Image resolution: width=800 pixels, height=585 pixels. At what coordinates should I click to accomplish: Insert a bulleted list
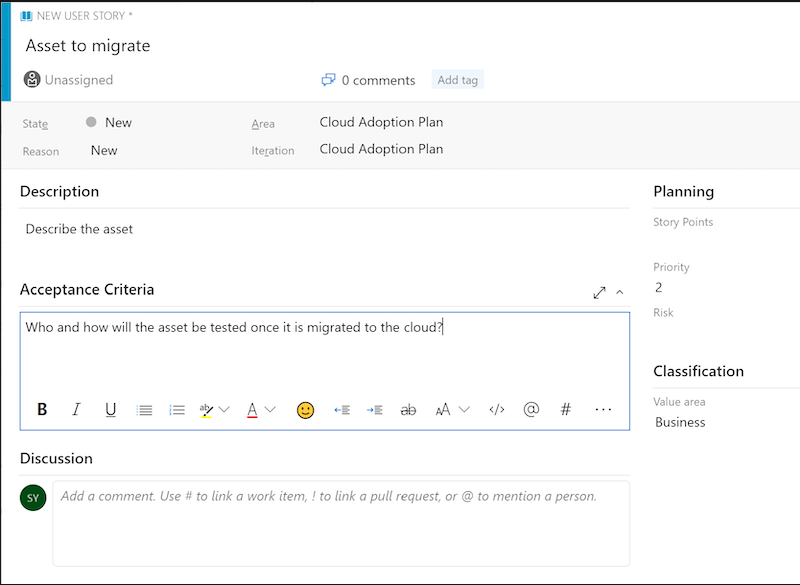coord(144,410)
